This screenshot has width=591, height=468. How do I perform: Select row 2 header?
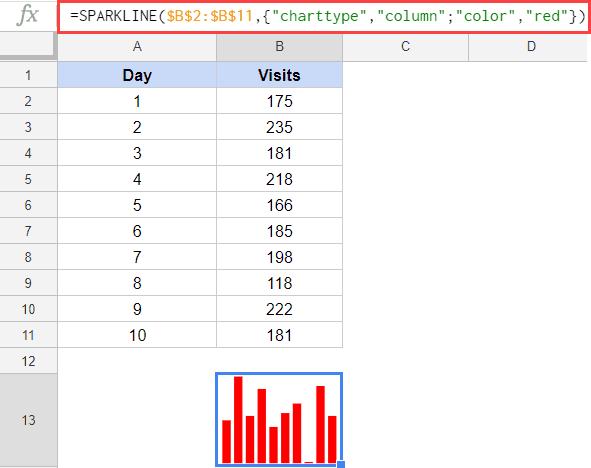pyautogui.click(x=28, y=101)
